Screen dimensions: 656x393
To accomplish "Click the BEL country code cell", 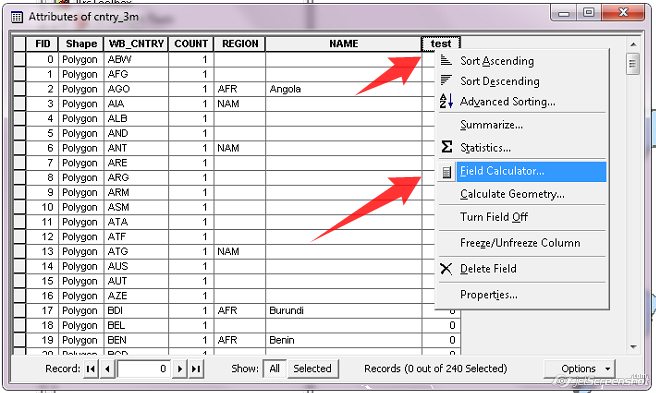I will 136,325.
